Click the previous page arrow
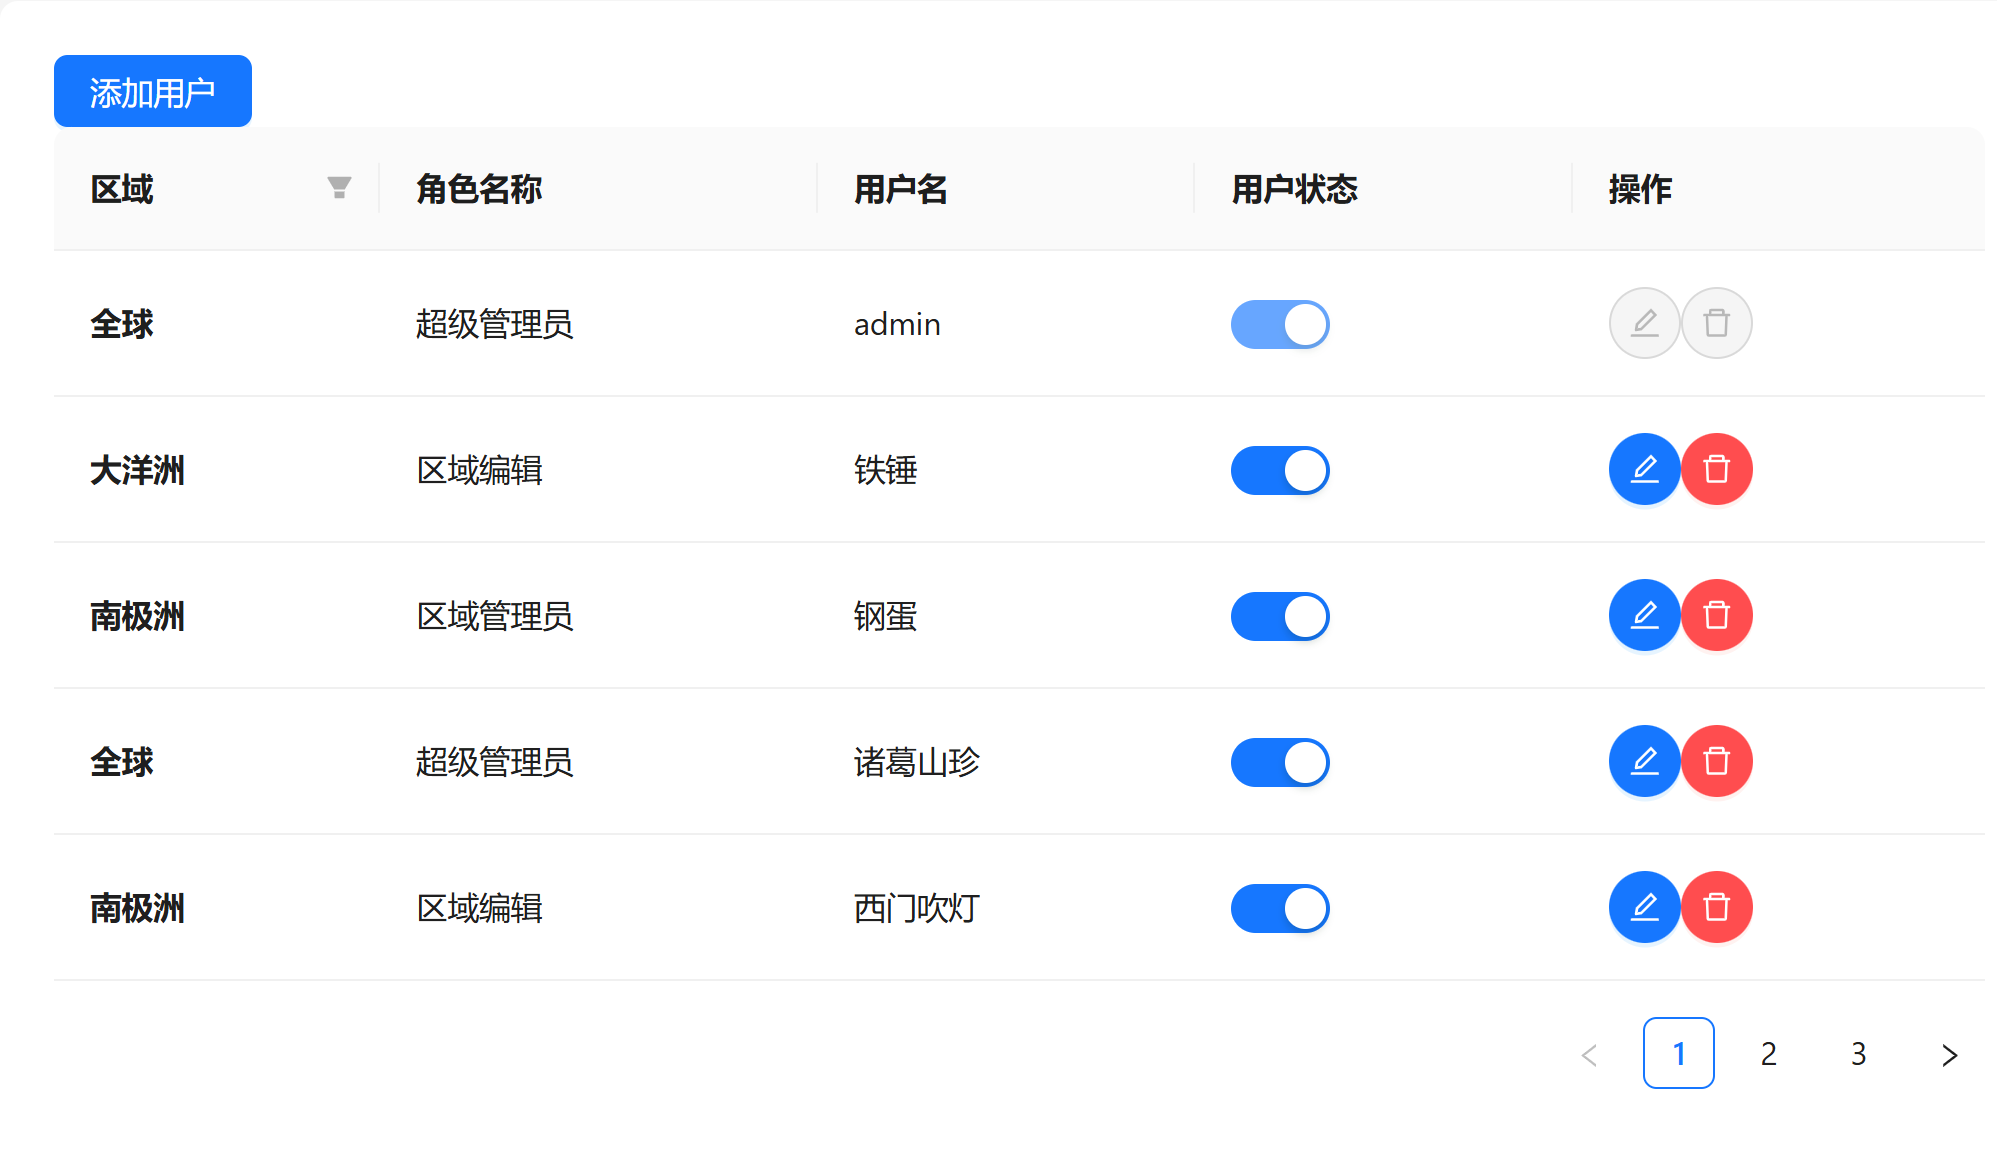Screen dimensions: 1997x1149 click(1589, 1054)
